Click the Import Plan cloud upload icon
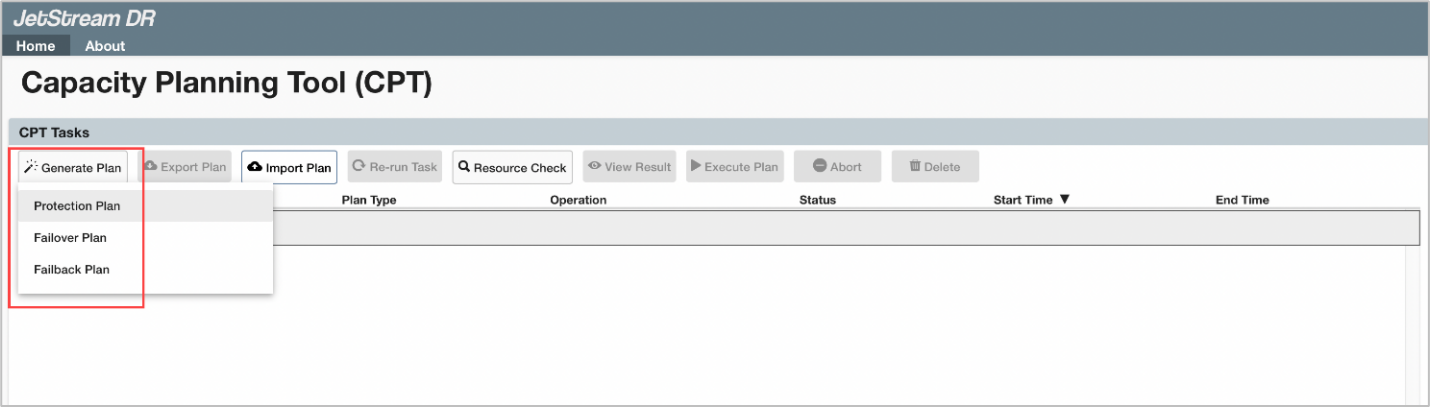Screen dimensions: 1430x407 [x=255, y=167]
